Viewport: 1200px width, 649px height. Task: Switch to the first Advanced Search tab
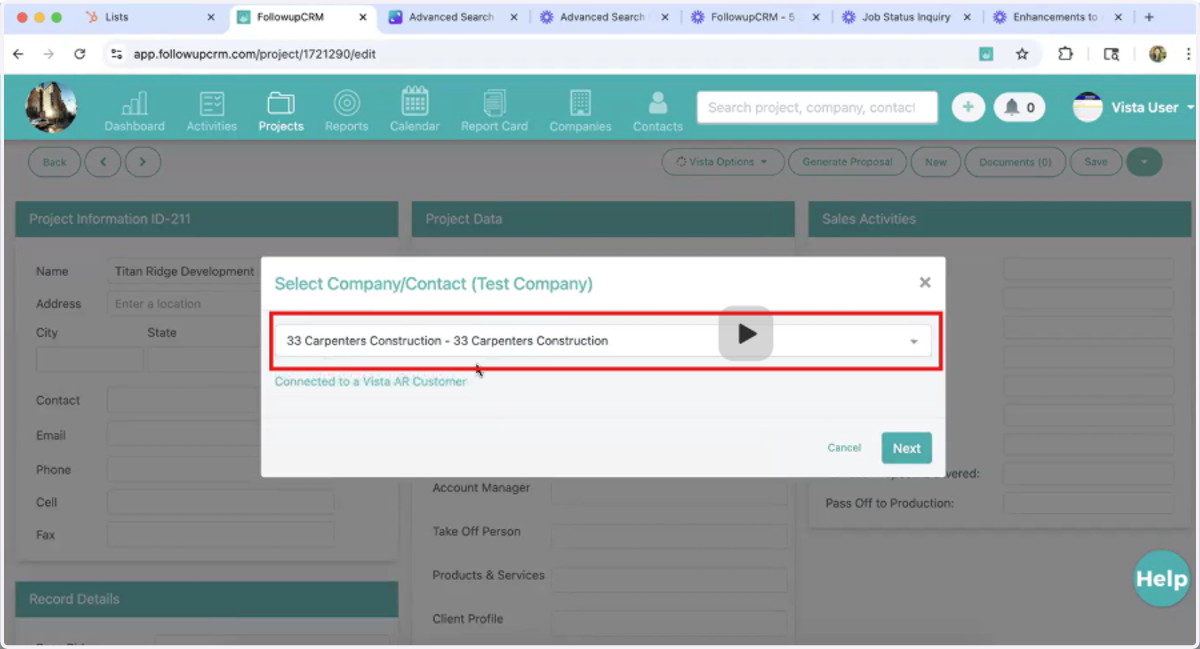pyautogui.click(x=455, y=17)
